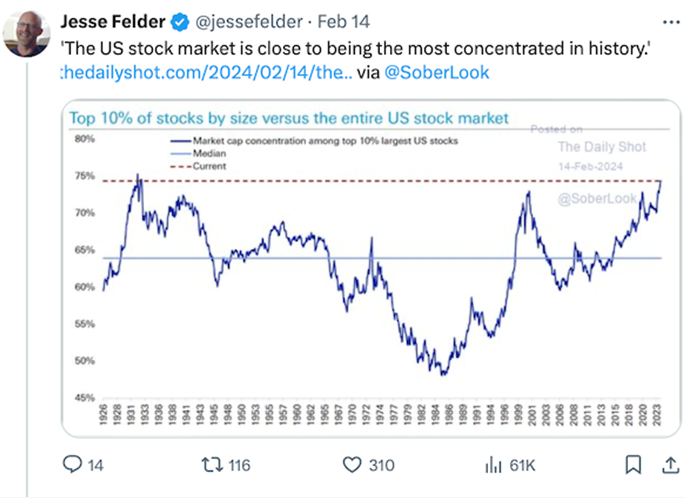The height and width of the screenshot is (498, 685).
Task: Click the reply count 14
Action: [x=98, y=465]
